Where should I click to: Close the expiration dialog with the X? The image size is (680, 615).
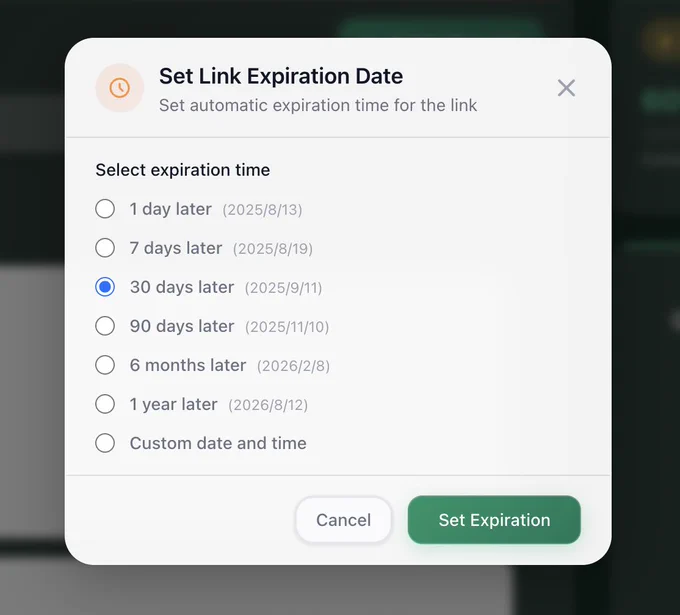[x=566, y=88]
